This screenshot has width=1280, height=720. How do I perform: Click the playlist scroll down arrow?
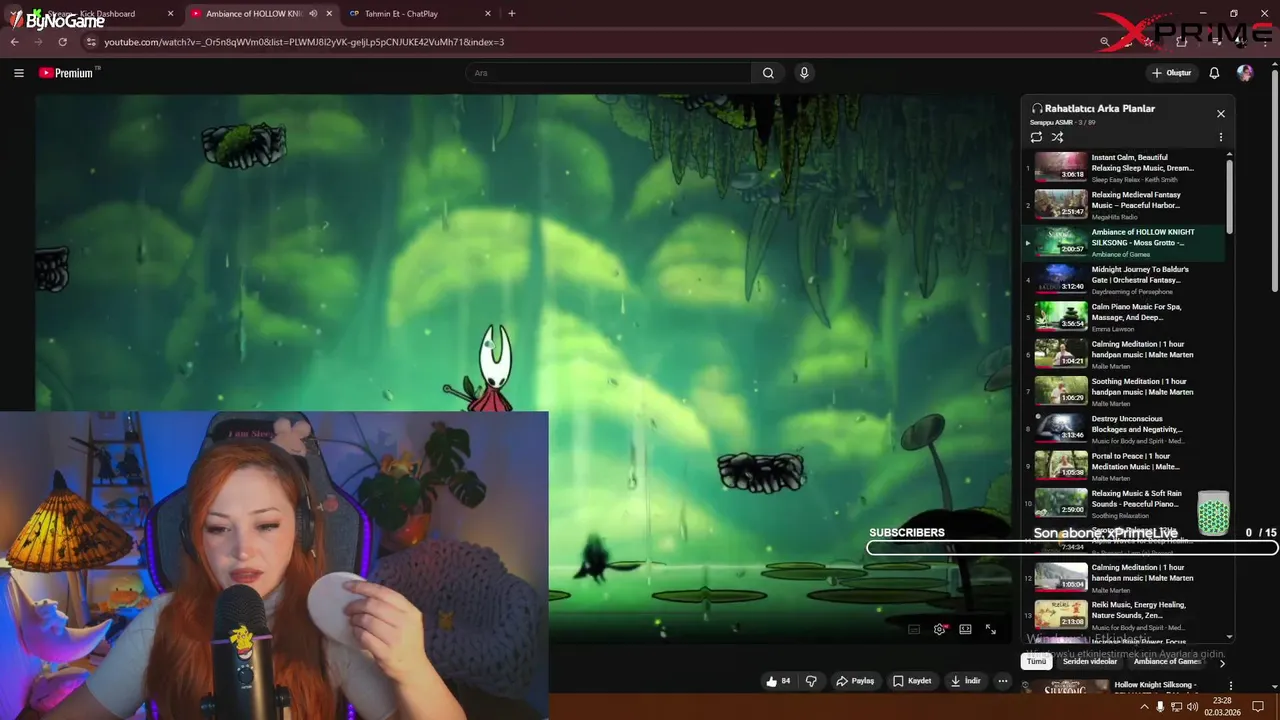pos(1229,636)
